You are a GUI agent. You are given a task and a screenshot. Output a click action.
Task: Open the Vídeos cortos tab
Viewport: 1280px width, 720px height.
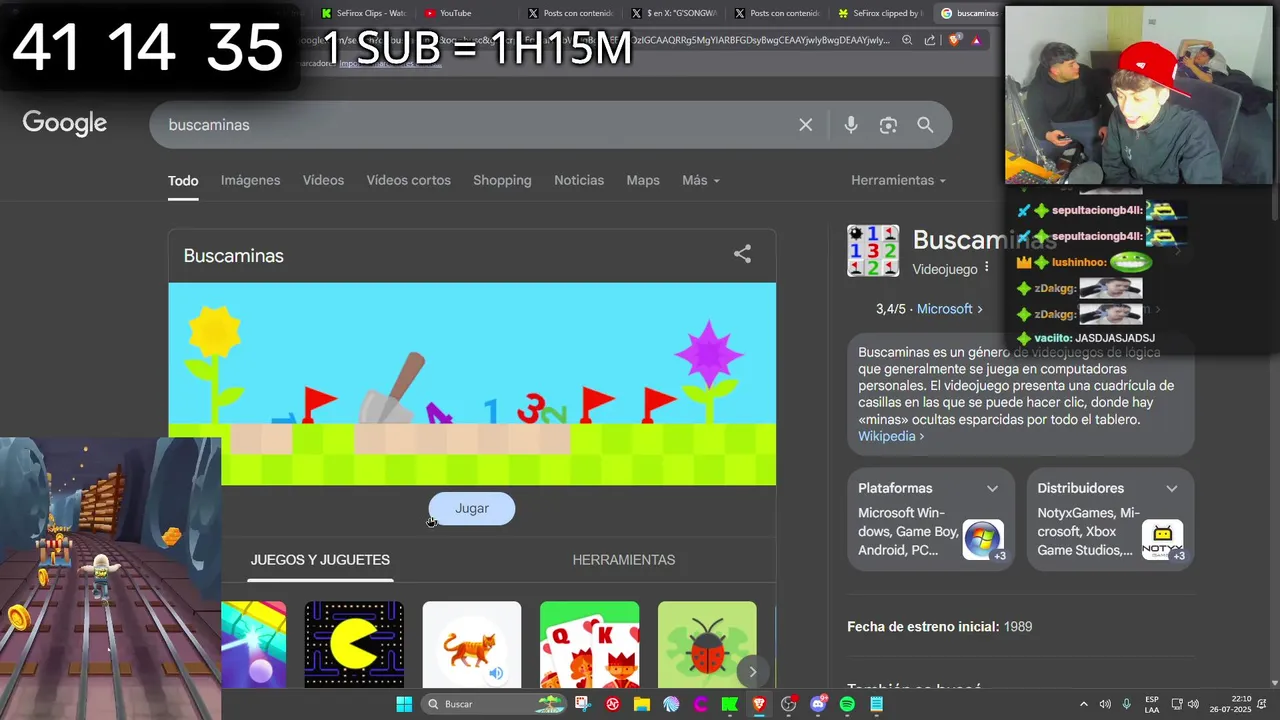tap(408, 180)
